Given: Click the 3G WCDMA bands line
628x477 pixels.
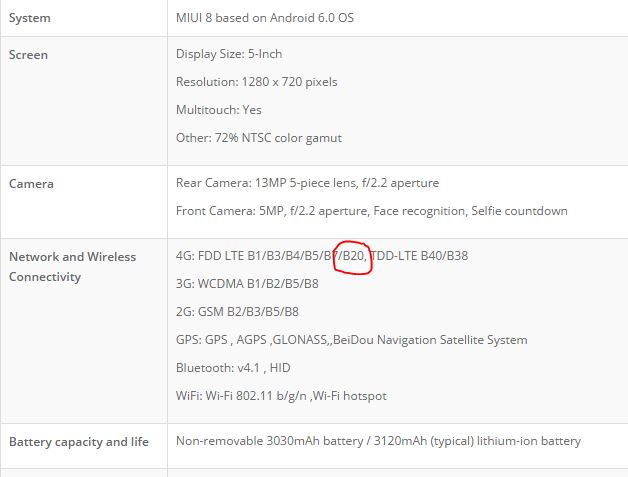Looking at the screenshot, I should [247, 284].
